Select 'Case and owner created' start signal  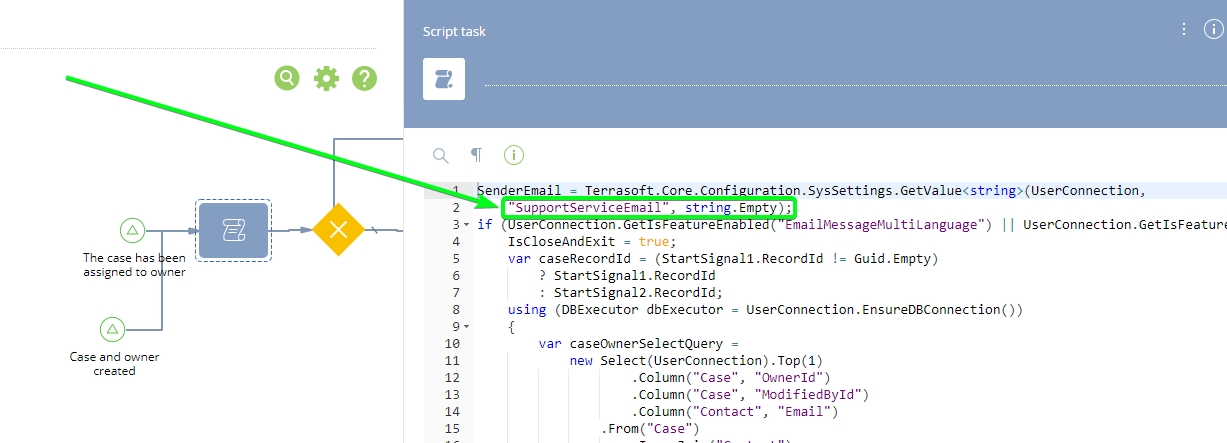point(113,329)
